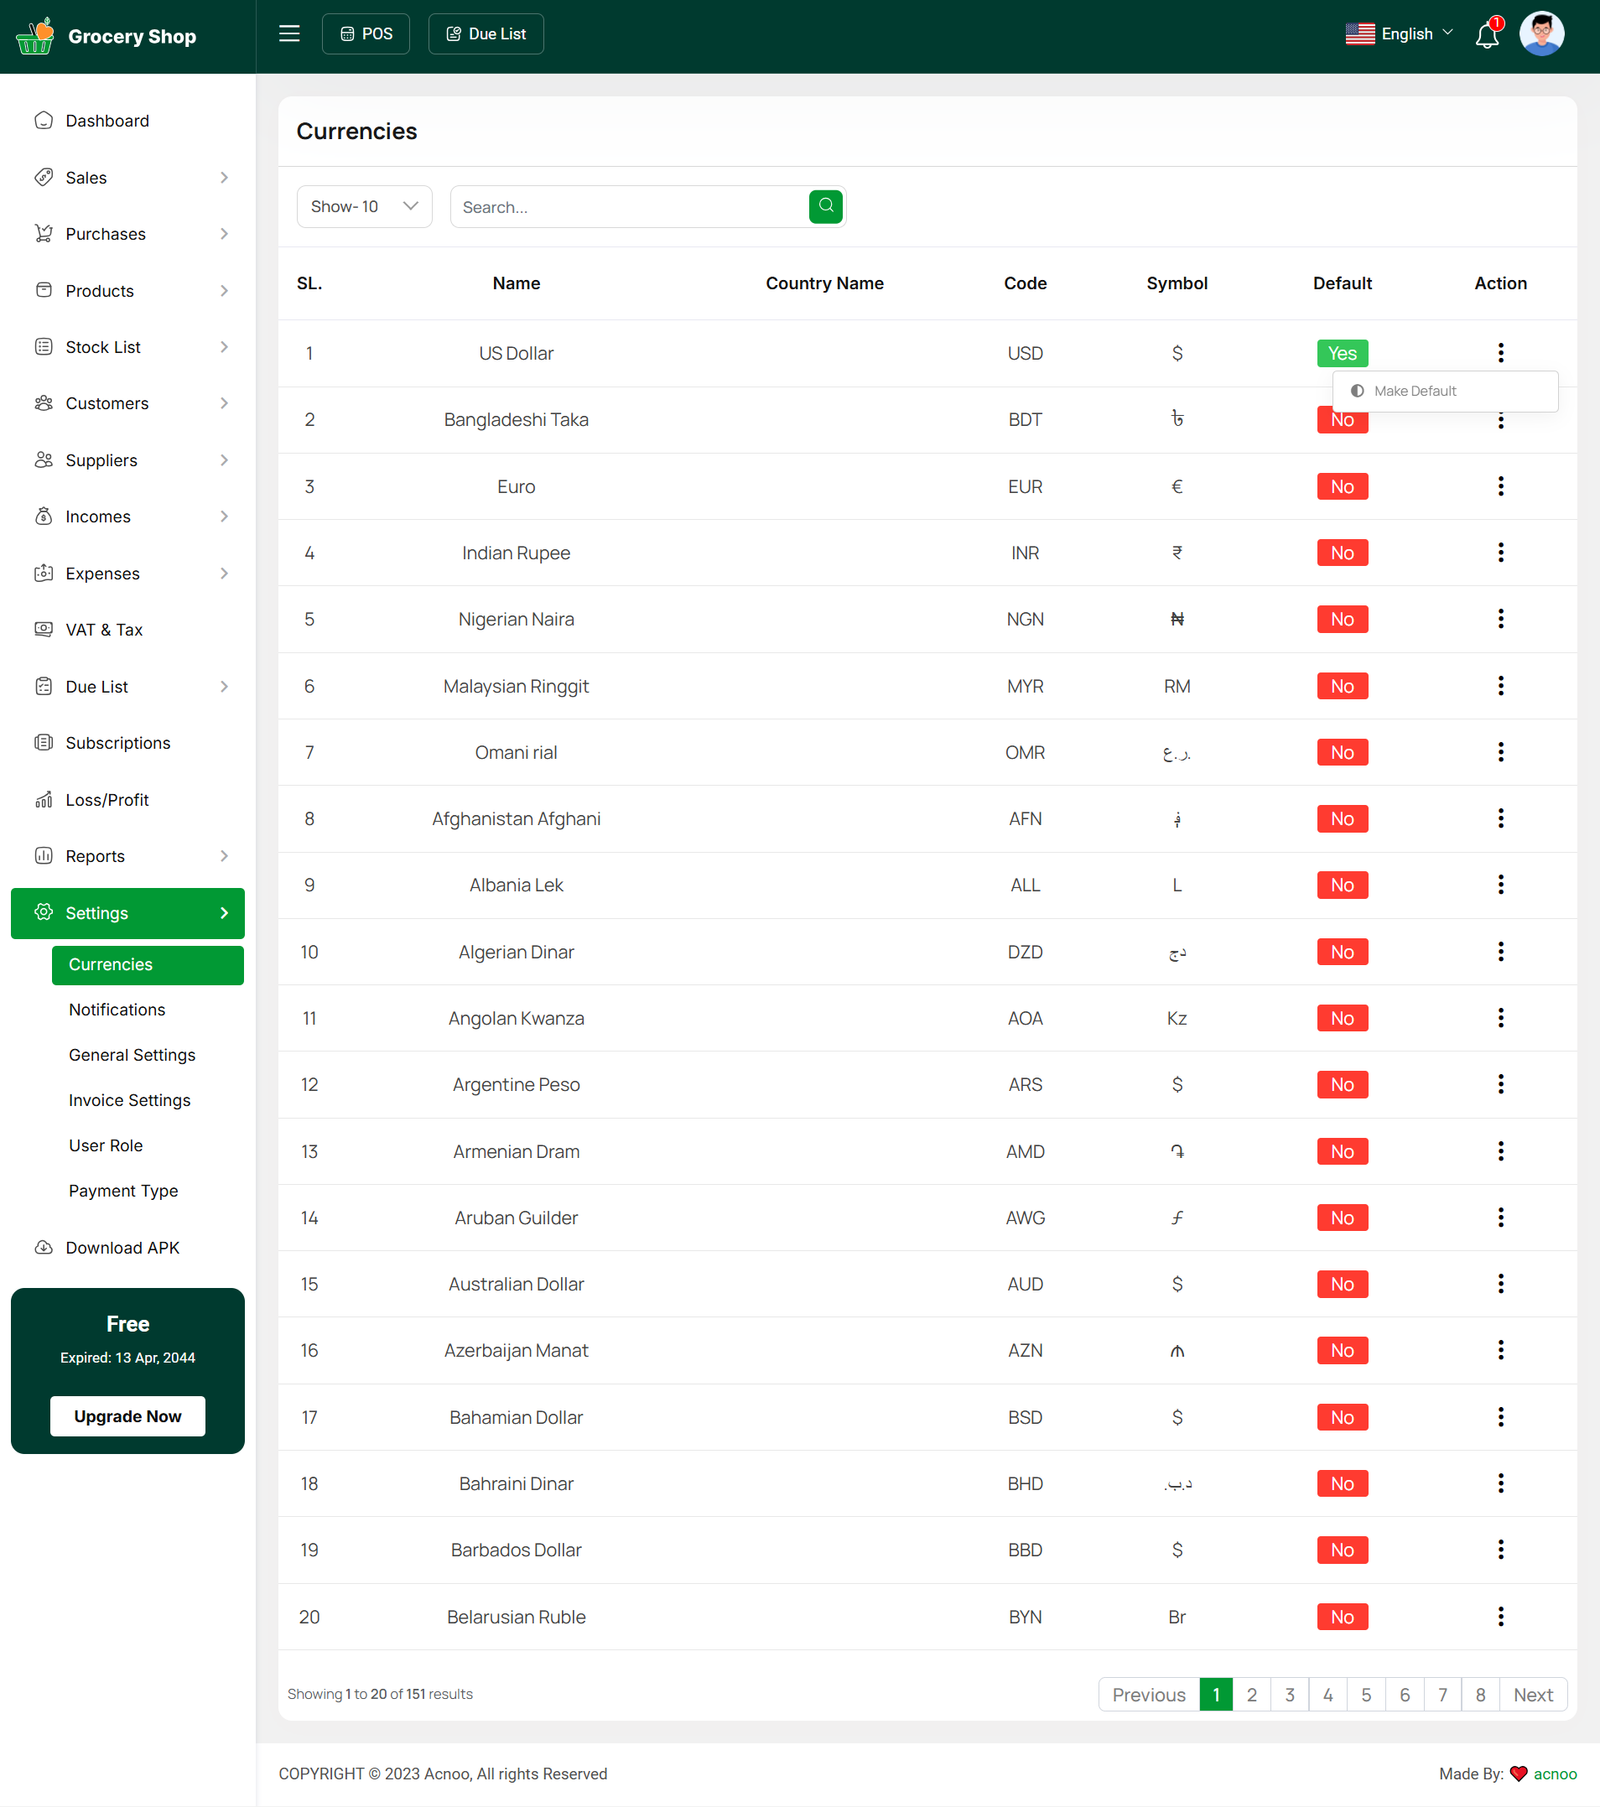1600x1807 pixels.
Task: Click the user profile avatar
Action: (x=1541, y=34)
